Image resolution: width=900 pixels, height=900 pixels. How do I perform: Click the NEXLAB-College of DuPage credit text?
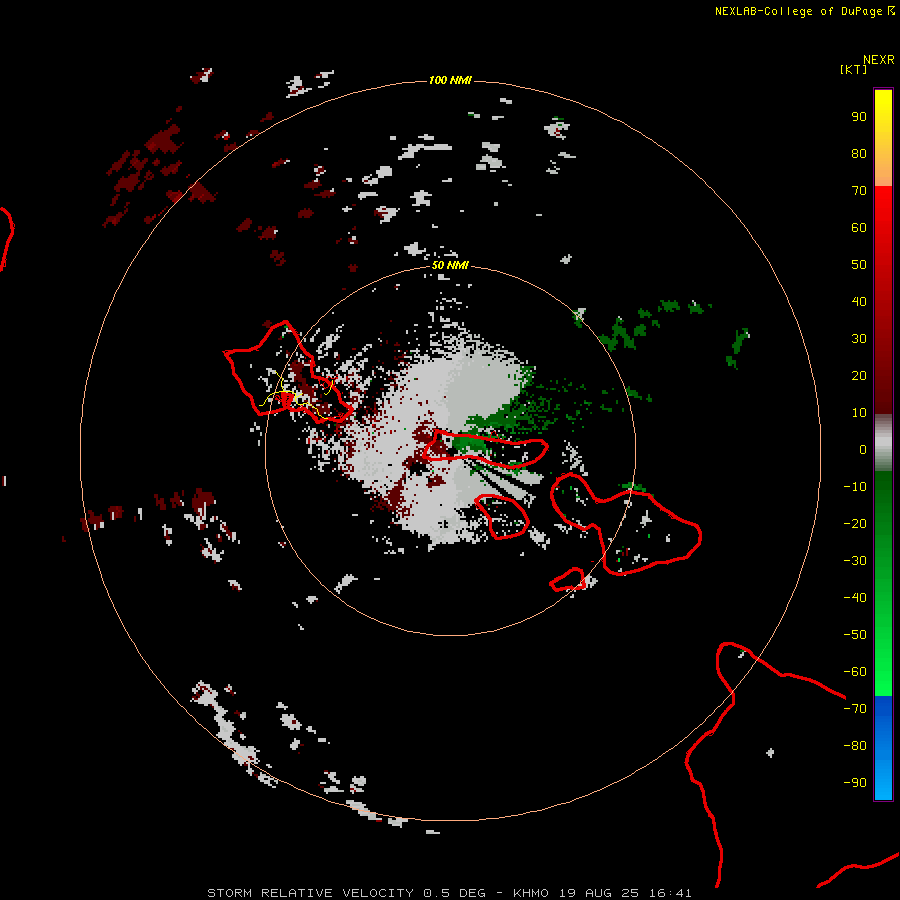798,11
